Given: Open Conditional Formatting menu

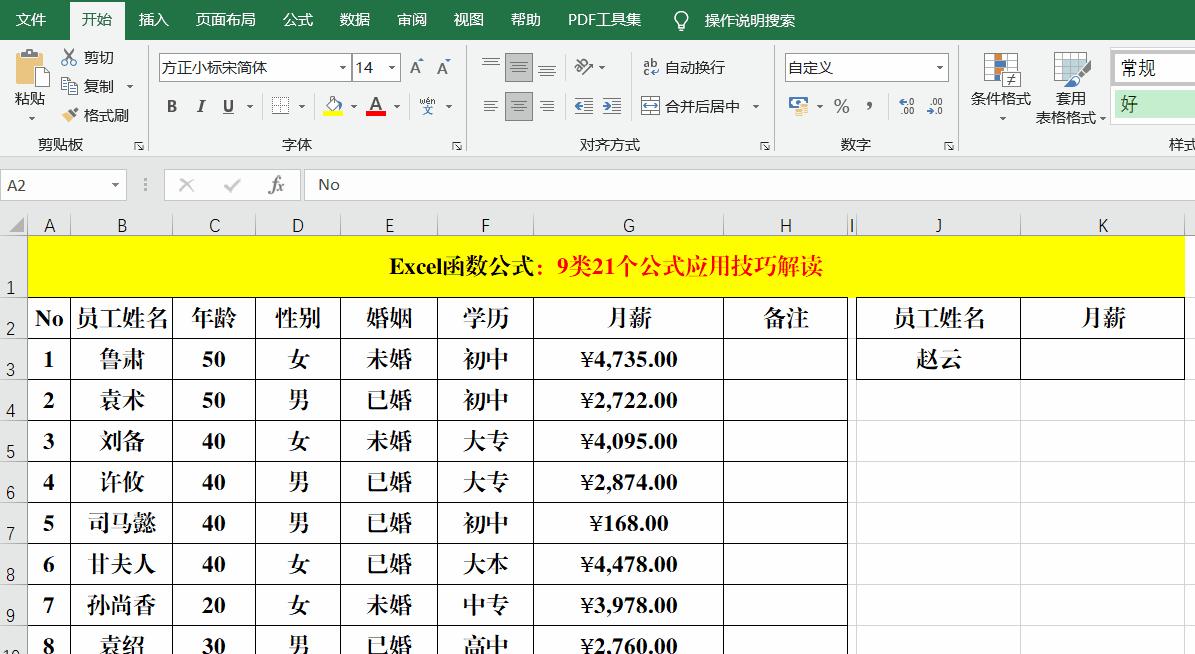Looking at the screenshot, I should pyautogui.click(x=1001, y=86).
